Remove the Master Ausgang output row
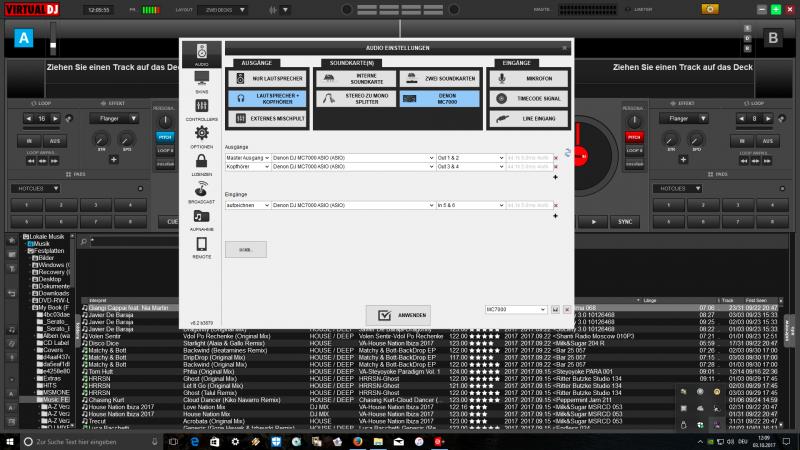The height and width of the screenshot is (450, 800). [x=556, y=158]
